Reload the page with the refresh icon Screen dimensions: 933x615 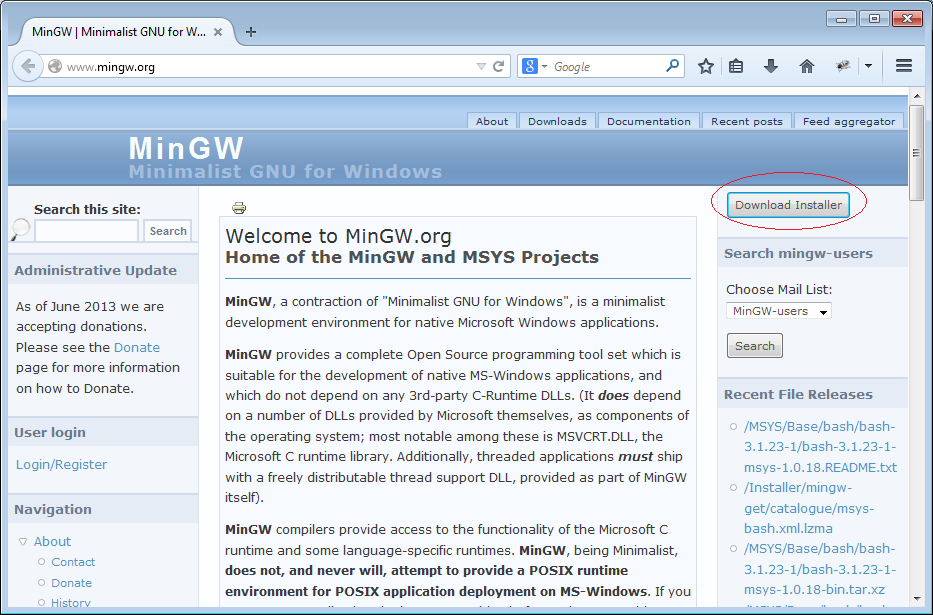tap(499, 66)
